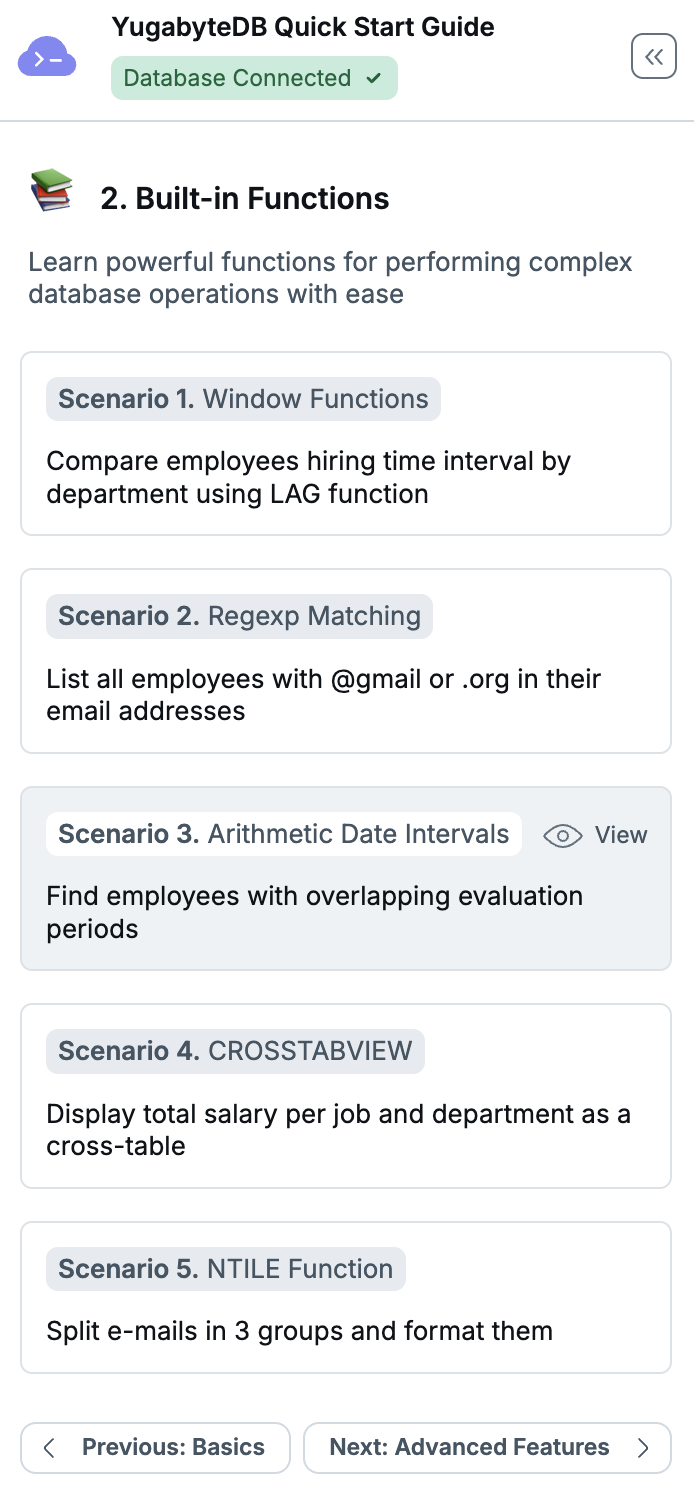Click the 2. Built-in Functions heading
The height and width of the screenshot is (1498, 694).
[245, 198]
